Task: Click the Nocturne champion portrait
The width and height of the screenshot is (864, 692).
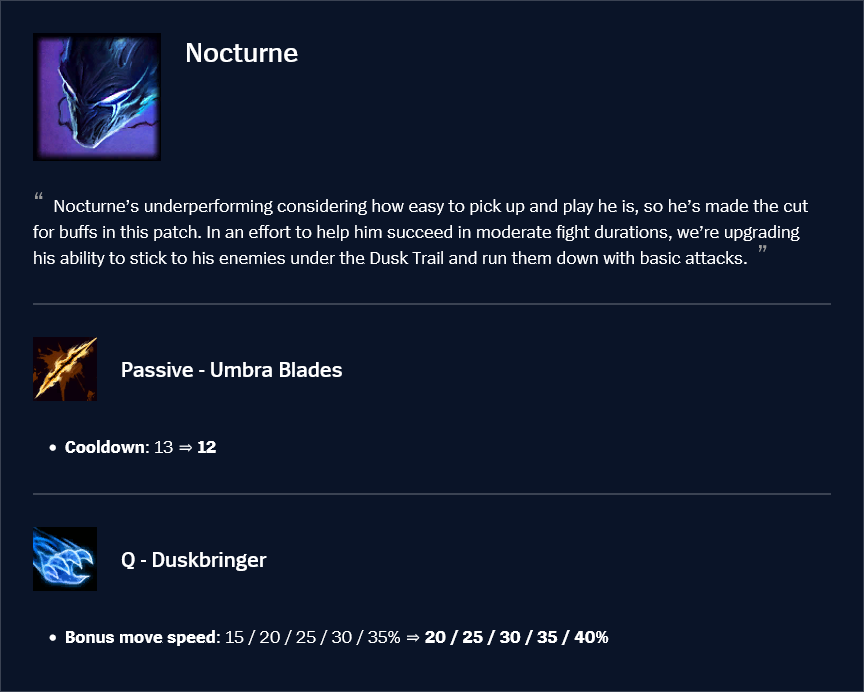Action: 97,97
